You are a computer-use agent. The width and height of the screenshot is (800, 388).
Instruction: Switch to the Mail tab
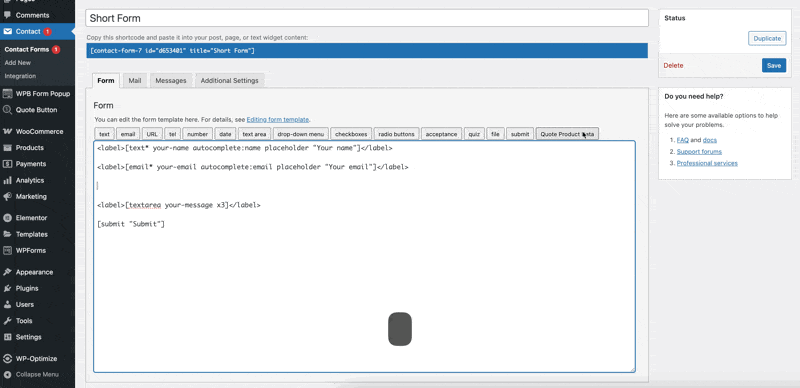click(135, 81)
